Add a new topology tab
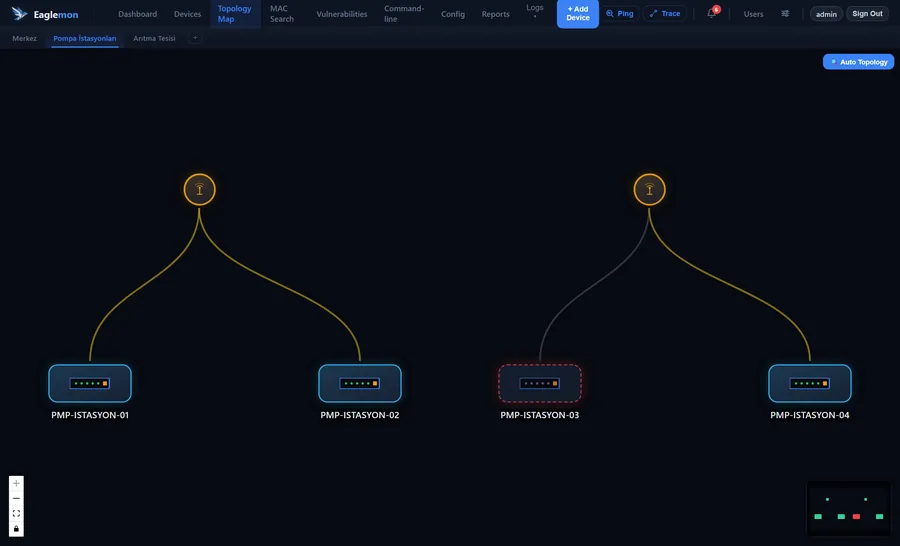Viewport: 900px width, 546px height. [195, 38]
